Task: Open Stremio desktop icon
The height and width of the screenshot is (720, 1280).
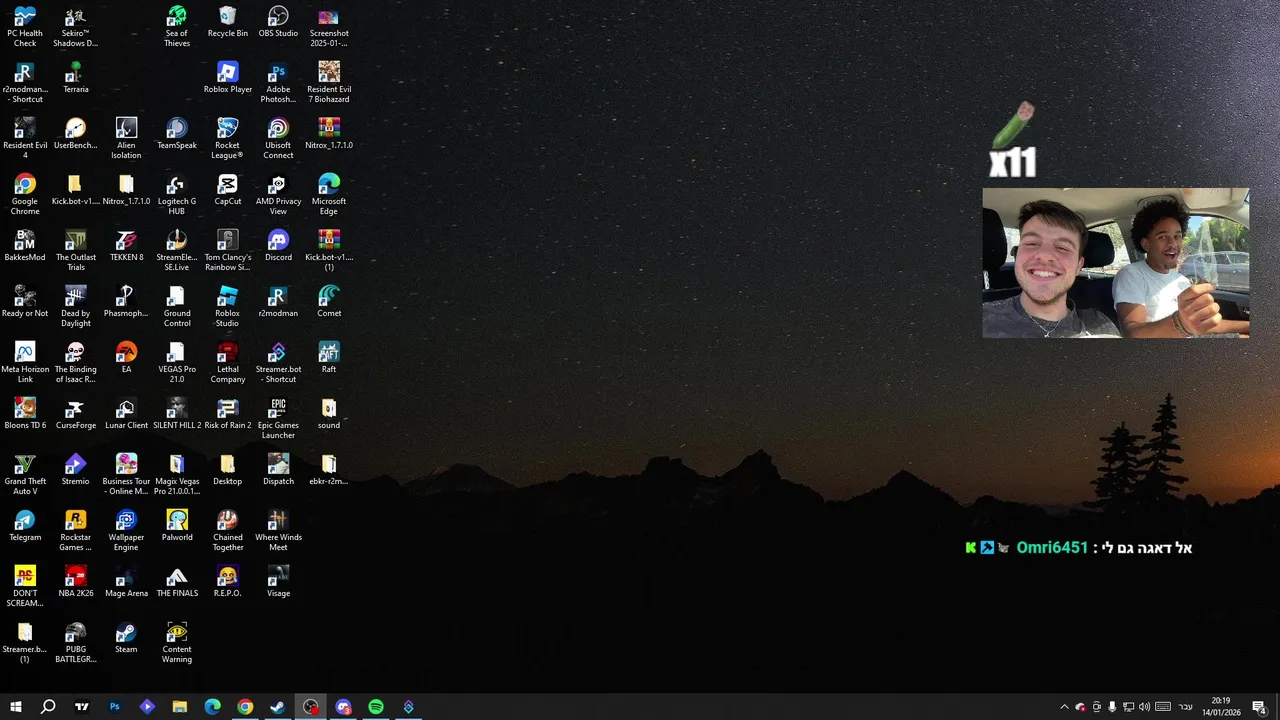Action: [75, 470]
